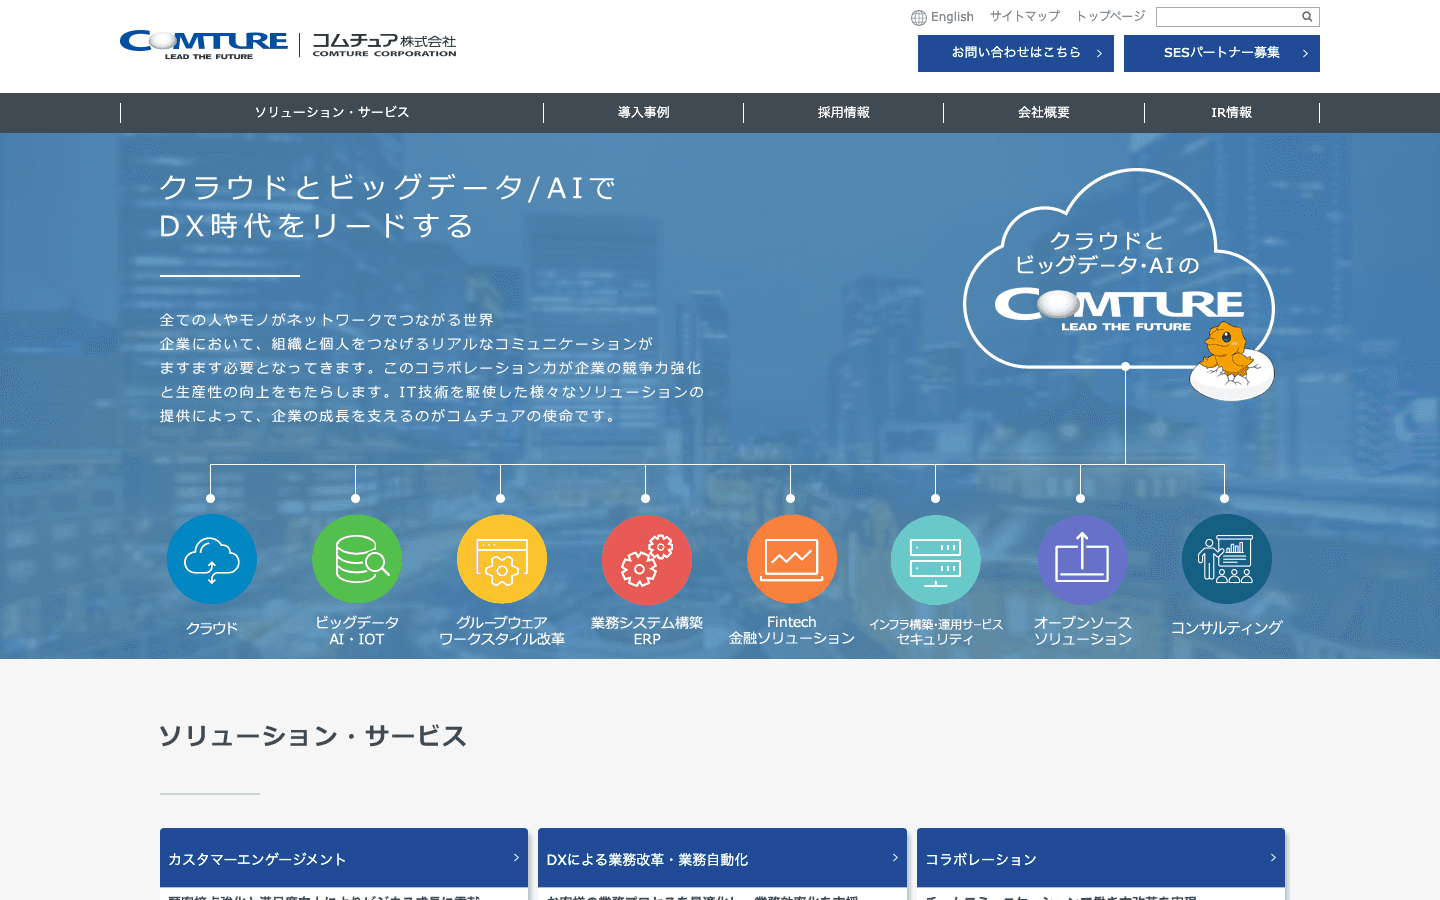
Task: Click the クラウド label under cloud icon
Action: pyautogui.click(x=212, y=628)
